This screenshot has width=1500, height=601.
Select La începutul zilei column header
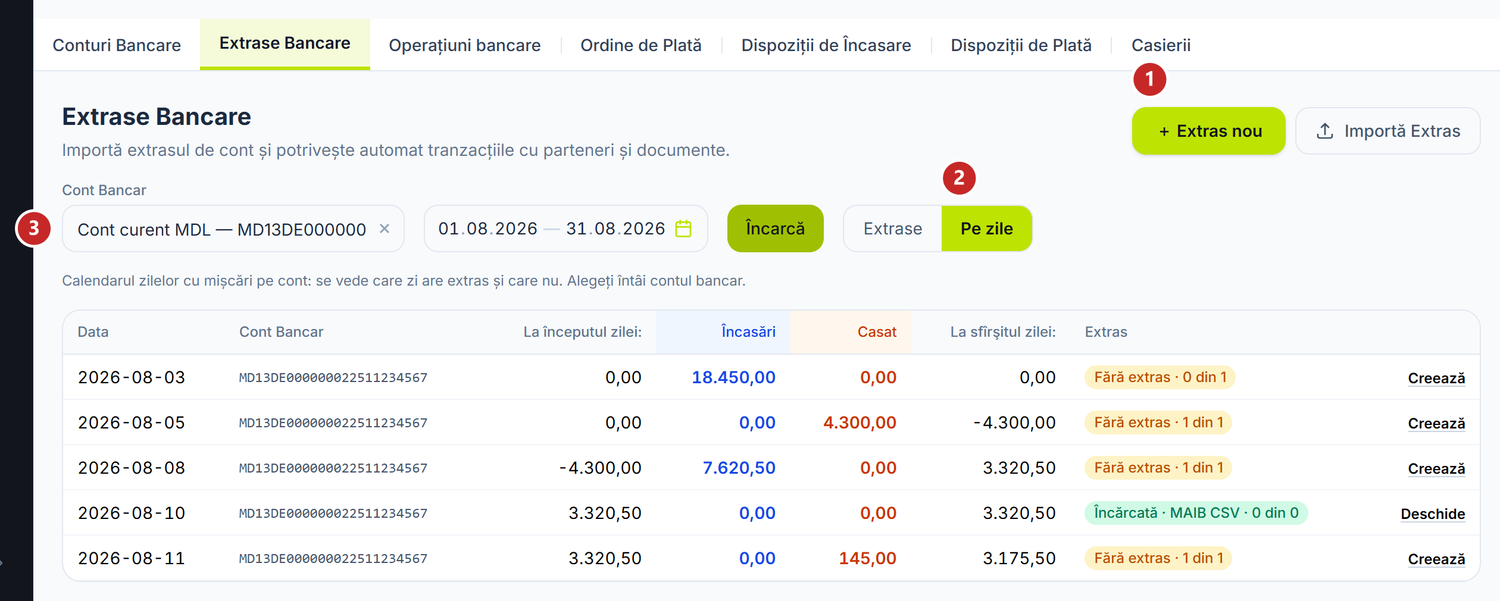click(x=583, y=332)
